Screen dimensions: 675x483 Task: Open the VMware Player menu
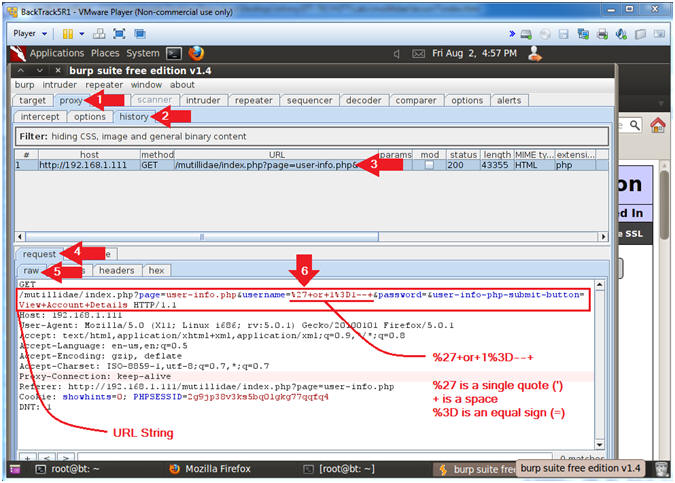click(29, 34)
